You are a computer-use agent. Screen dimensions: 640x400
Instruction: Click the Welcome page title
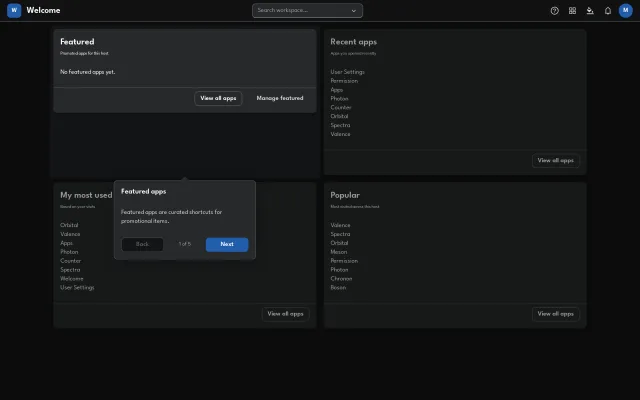coord(43,11)
